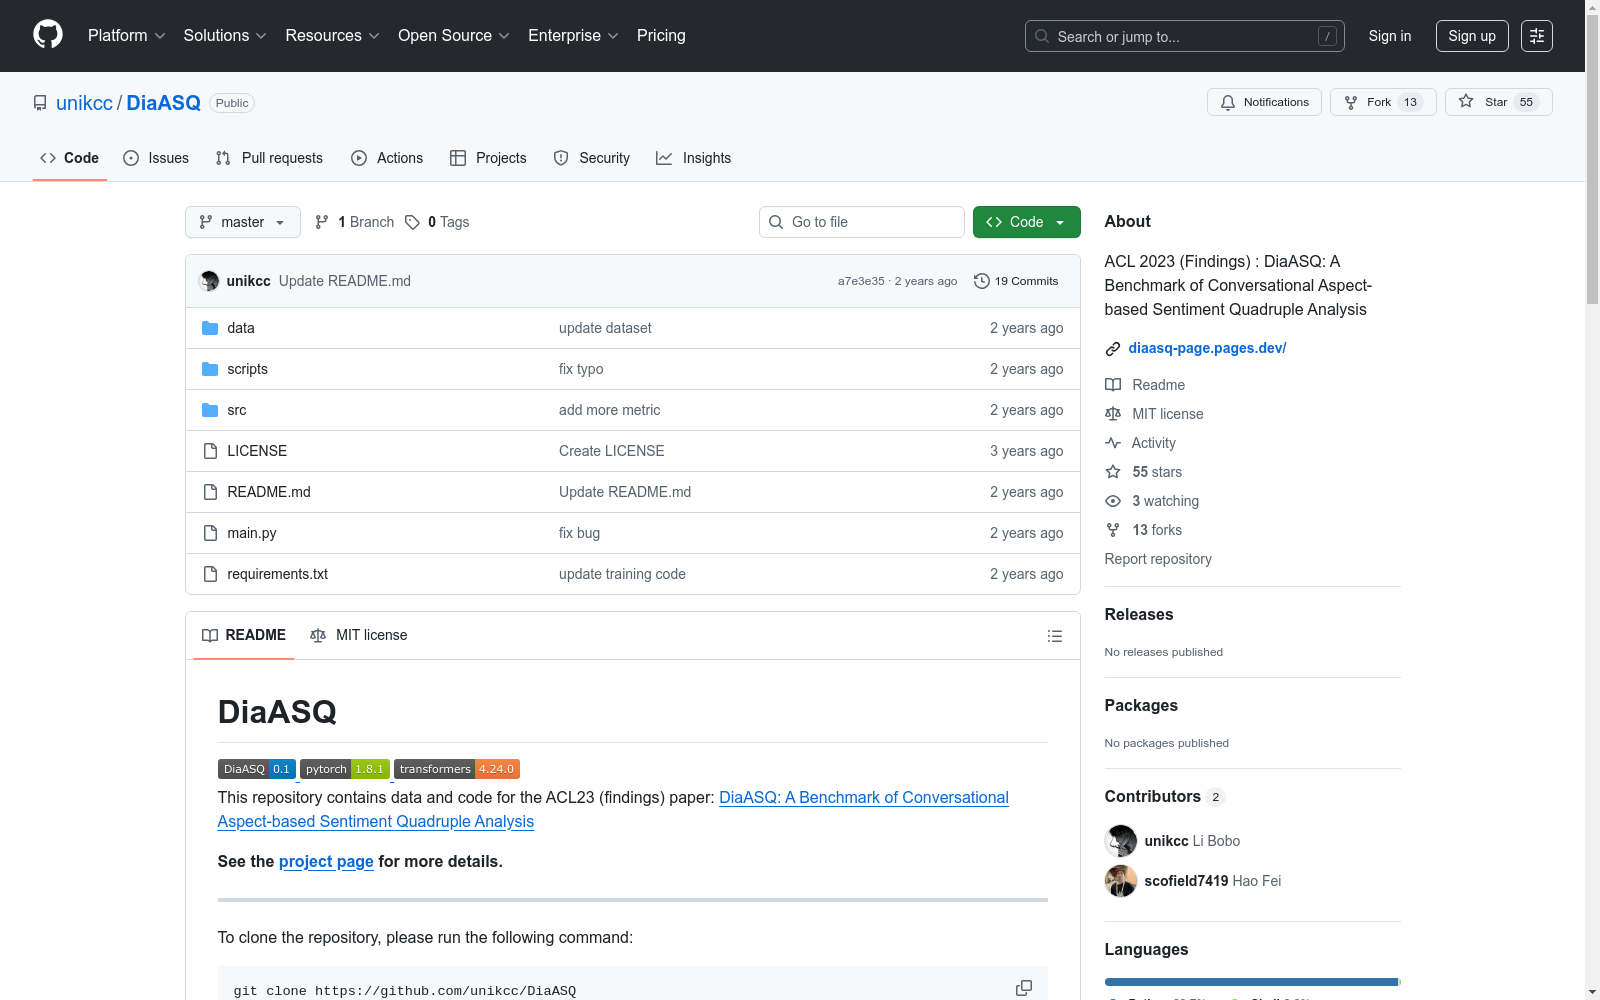Click Report repository link
The height and width of the screenshot is (1000, 1600).
click(x=1158, y=559)
